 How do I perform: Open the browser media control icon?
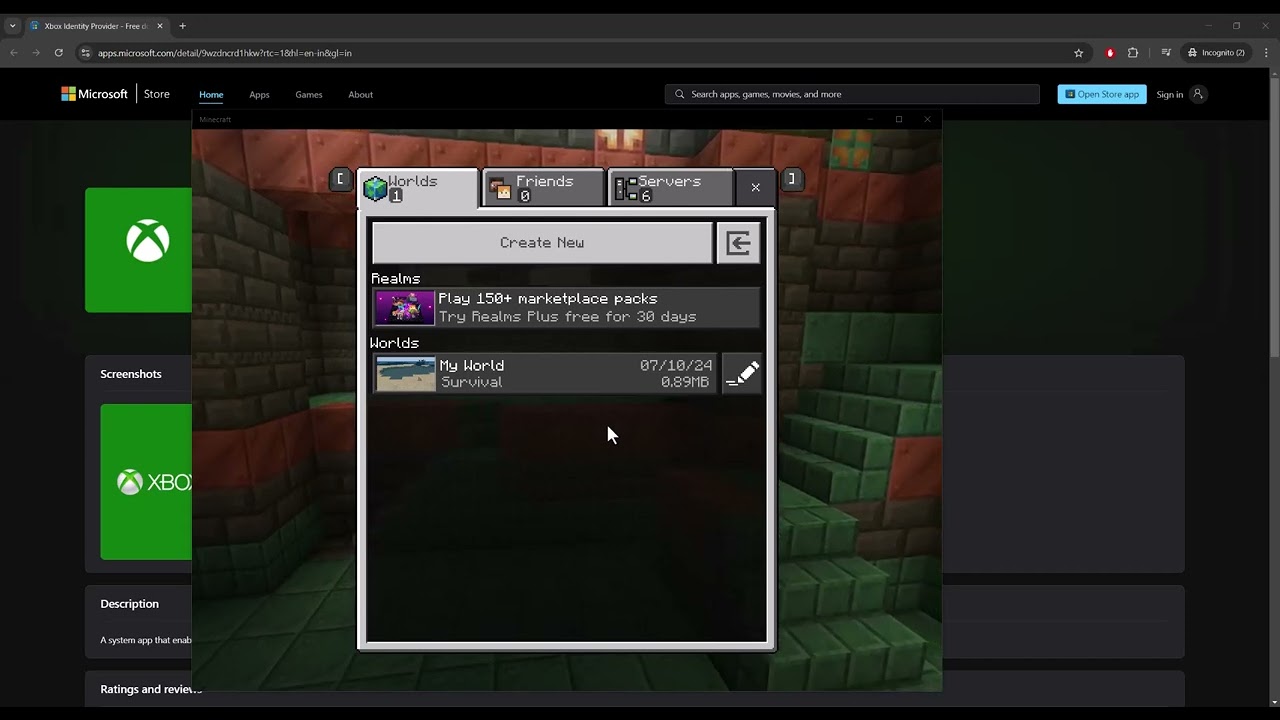1166,53
